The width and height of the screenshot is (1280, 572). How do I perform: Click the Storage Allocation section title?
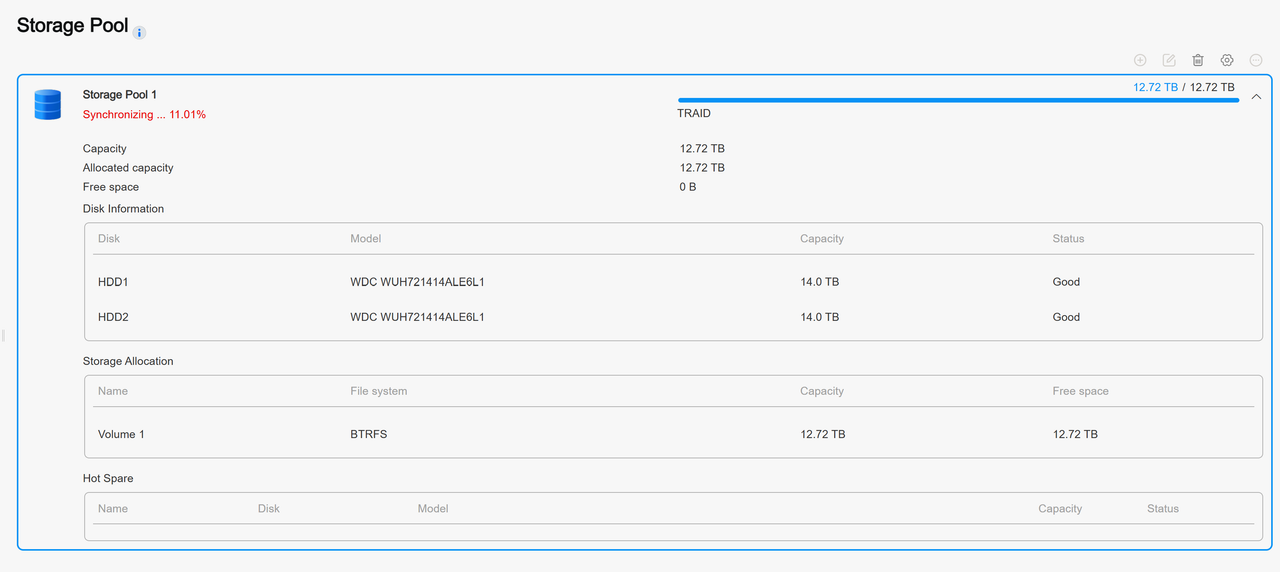(x=128, y=361)
